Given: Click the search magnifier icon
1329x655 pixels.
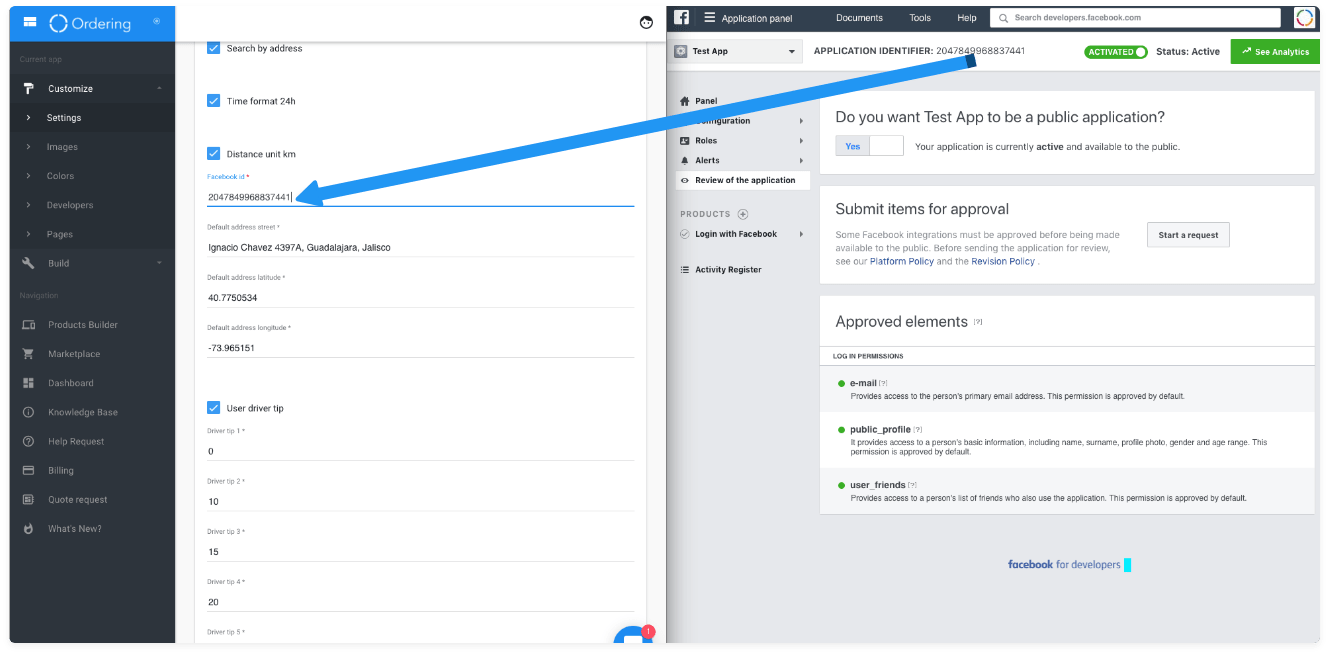Looking at the screenshot, I should (x=1003, y=18).
